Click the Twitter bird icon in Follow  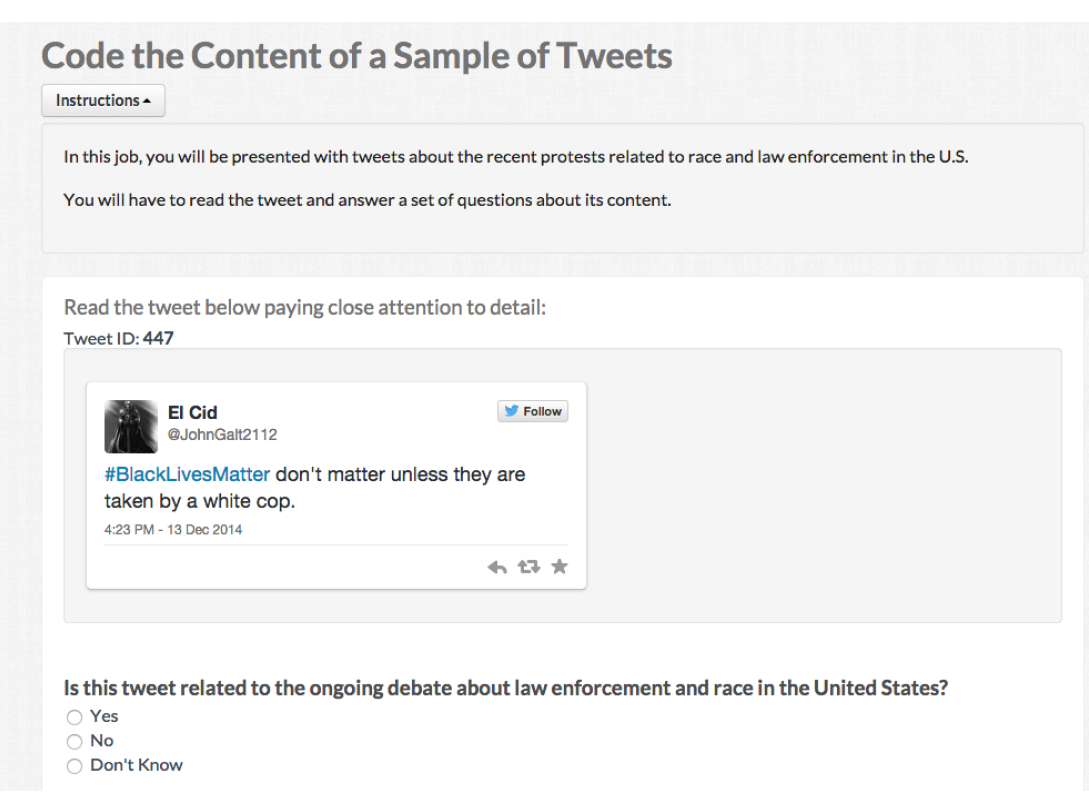pyautogui.click(x=511, y=412)
